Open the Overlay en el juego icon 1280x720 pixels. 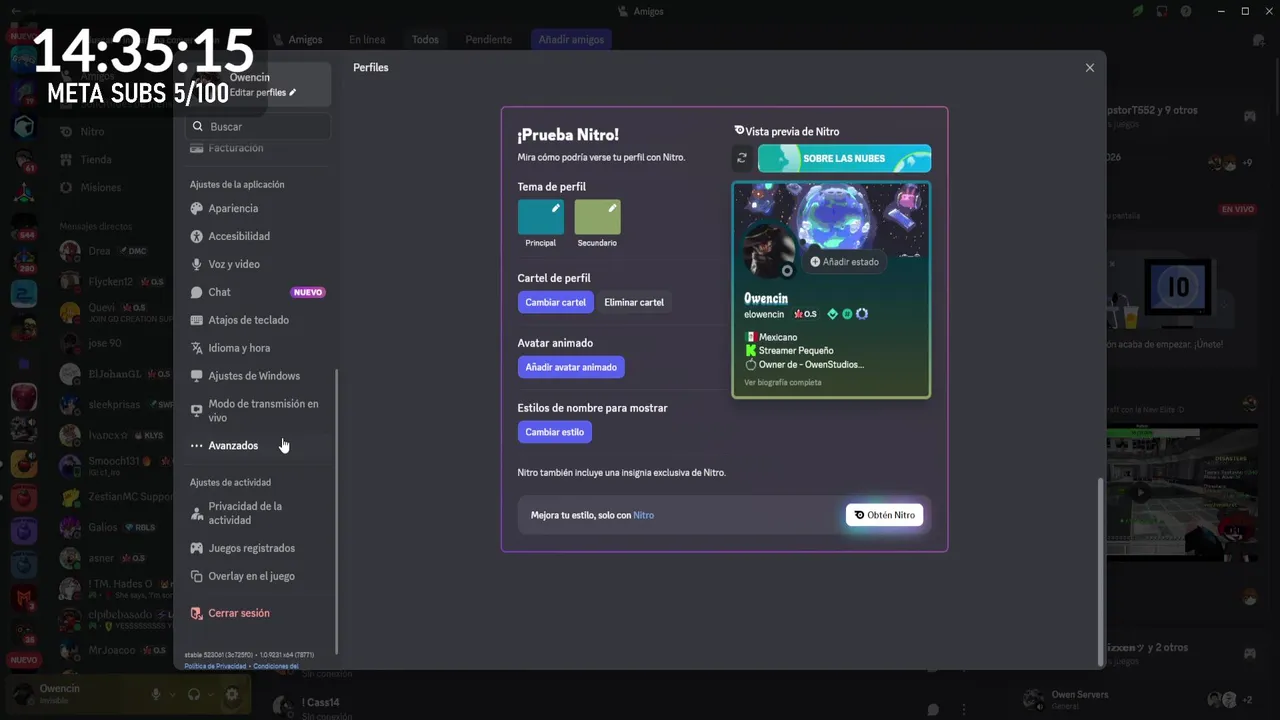tap(197, 576)
